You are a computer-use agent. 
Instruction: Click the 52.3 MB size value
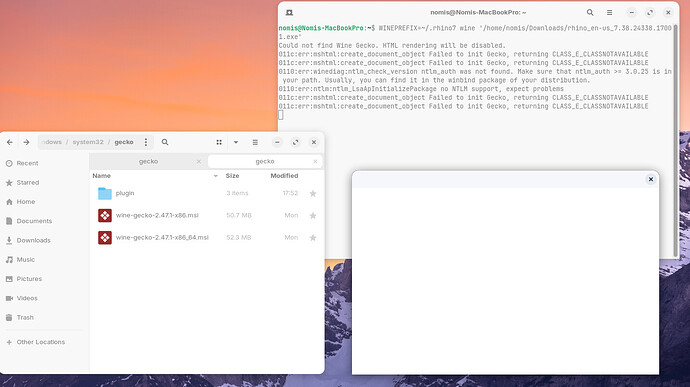point(239,237)
